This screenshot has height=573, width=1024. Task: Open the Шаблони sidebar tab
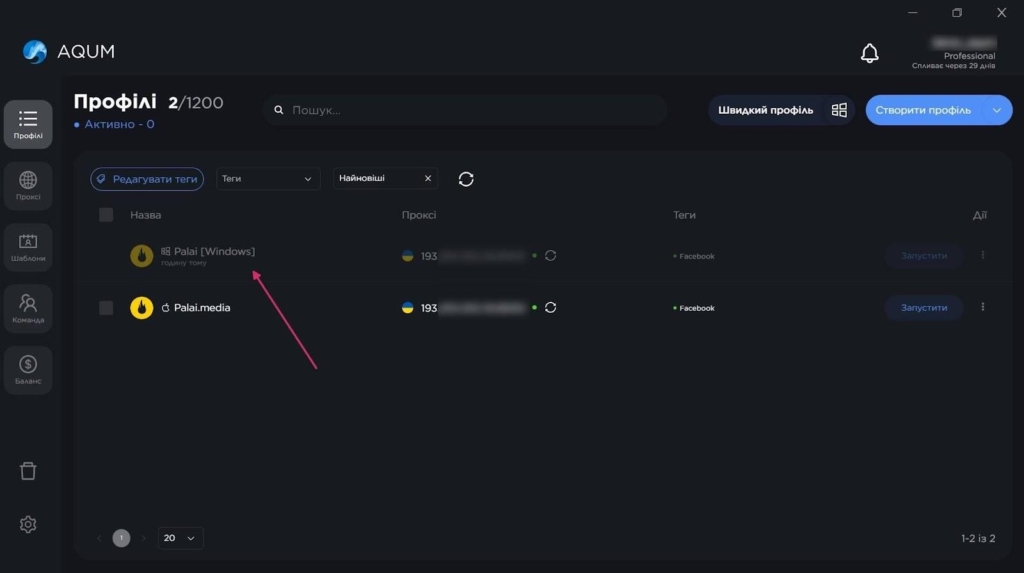[x=28, y=247]
